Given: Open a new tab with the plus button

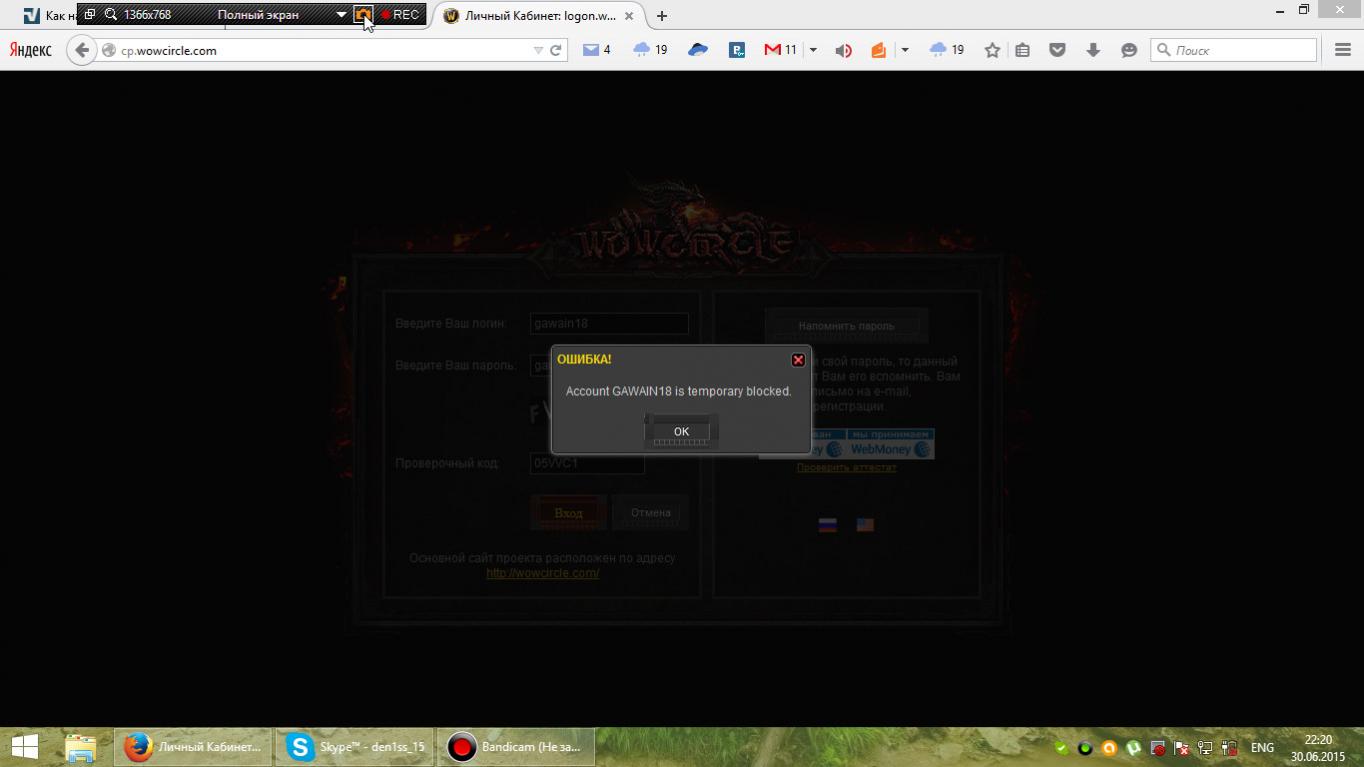Looking at the screenshot, I should (662, 16).
